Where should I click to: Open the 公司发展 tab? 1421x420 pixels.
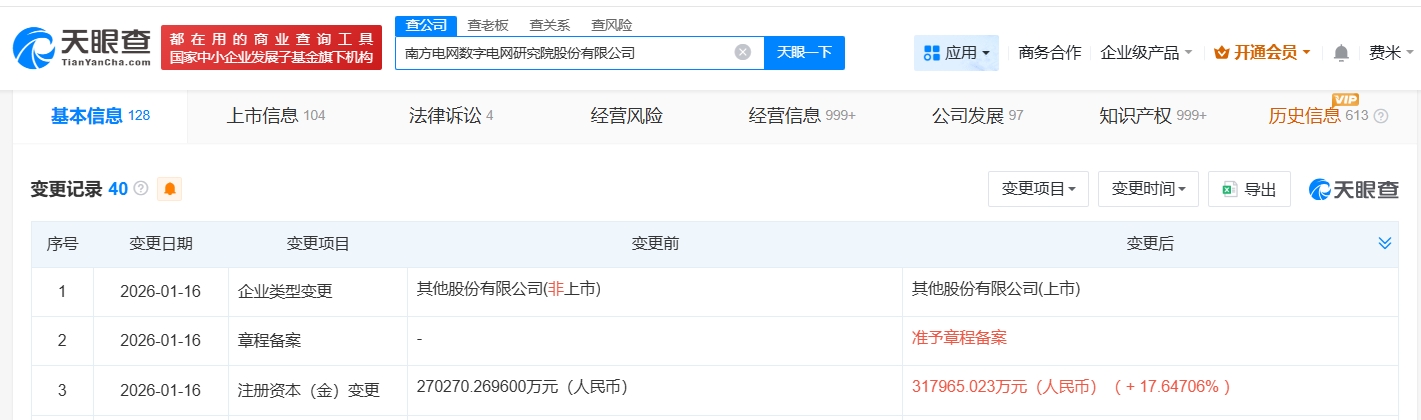click(978, 116)
